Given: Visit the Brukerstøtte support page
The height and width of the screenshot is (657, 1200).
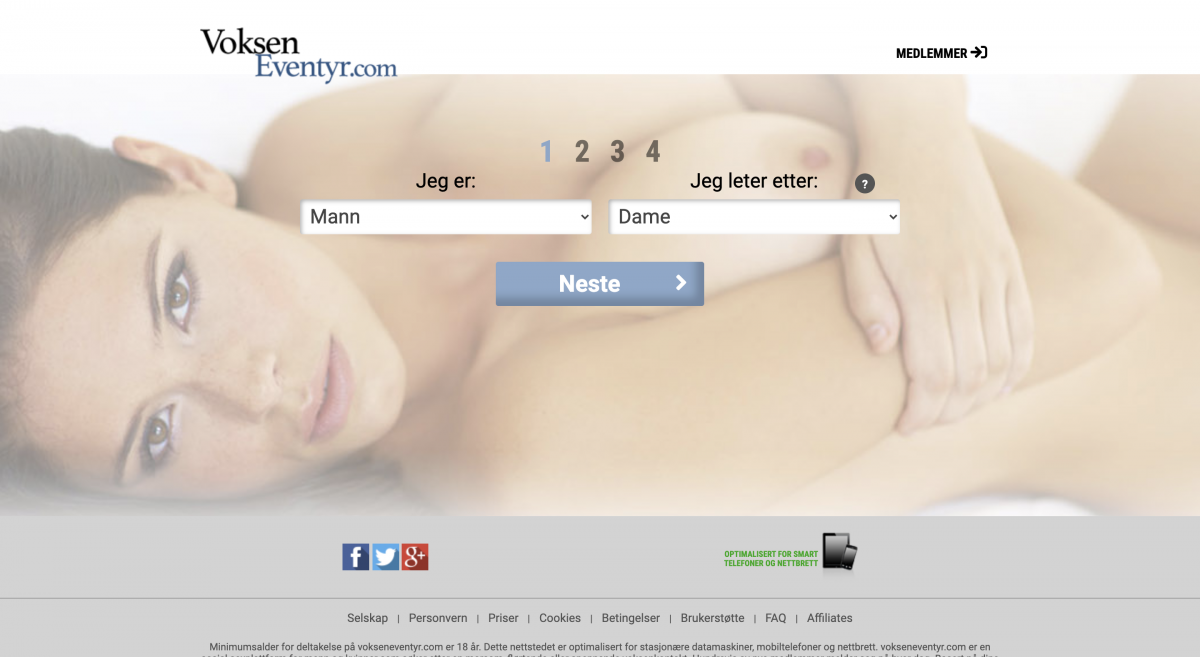Looking at the screenshot, I should pyautogui.click(x=712, y=617).
